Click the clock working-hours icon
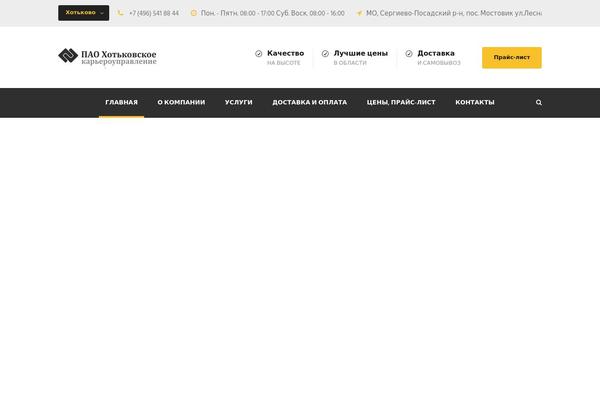 coord(194,13)
